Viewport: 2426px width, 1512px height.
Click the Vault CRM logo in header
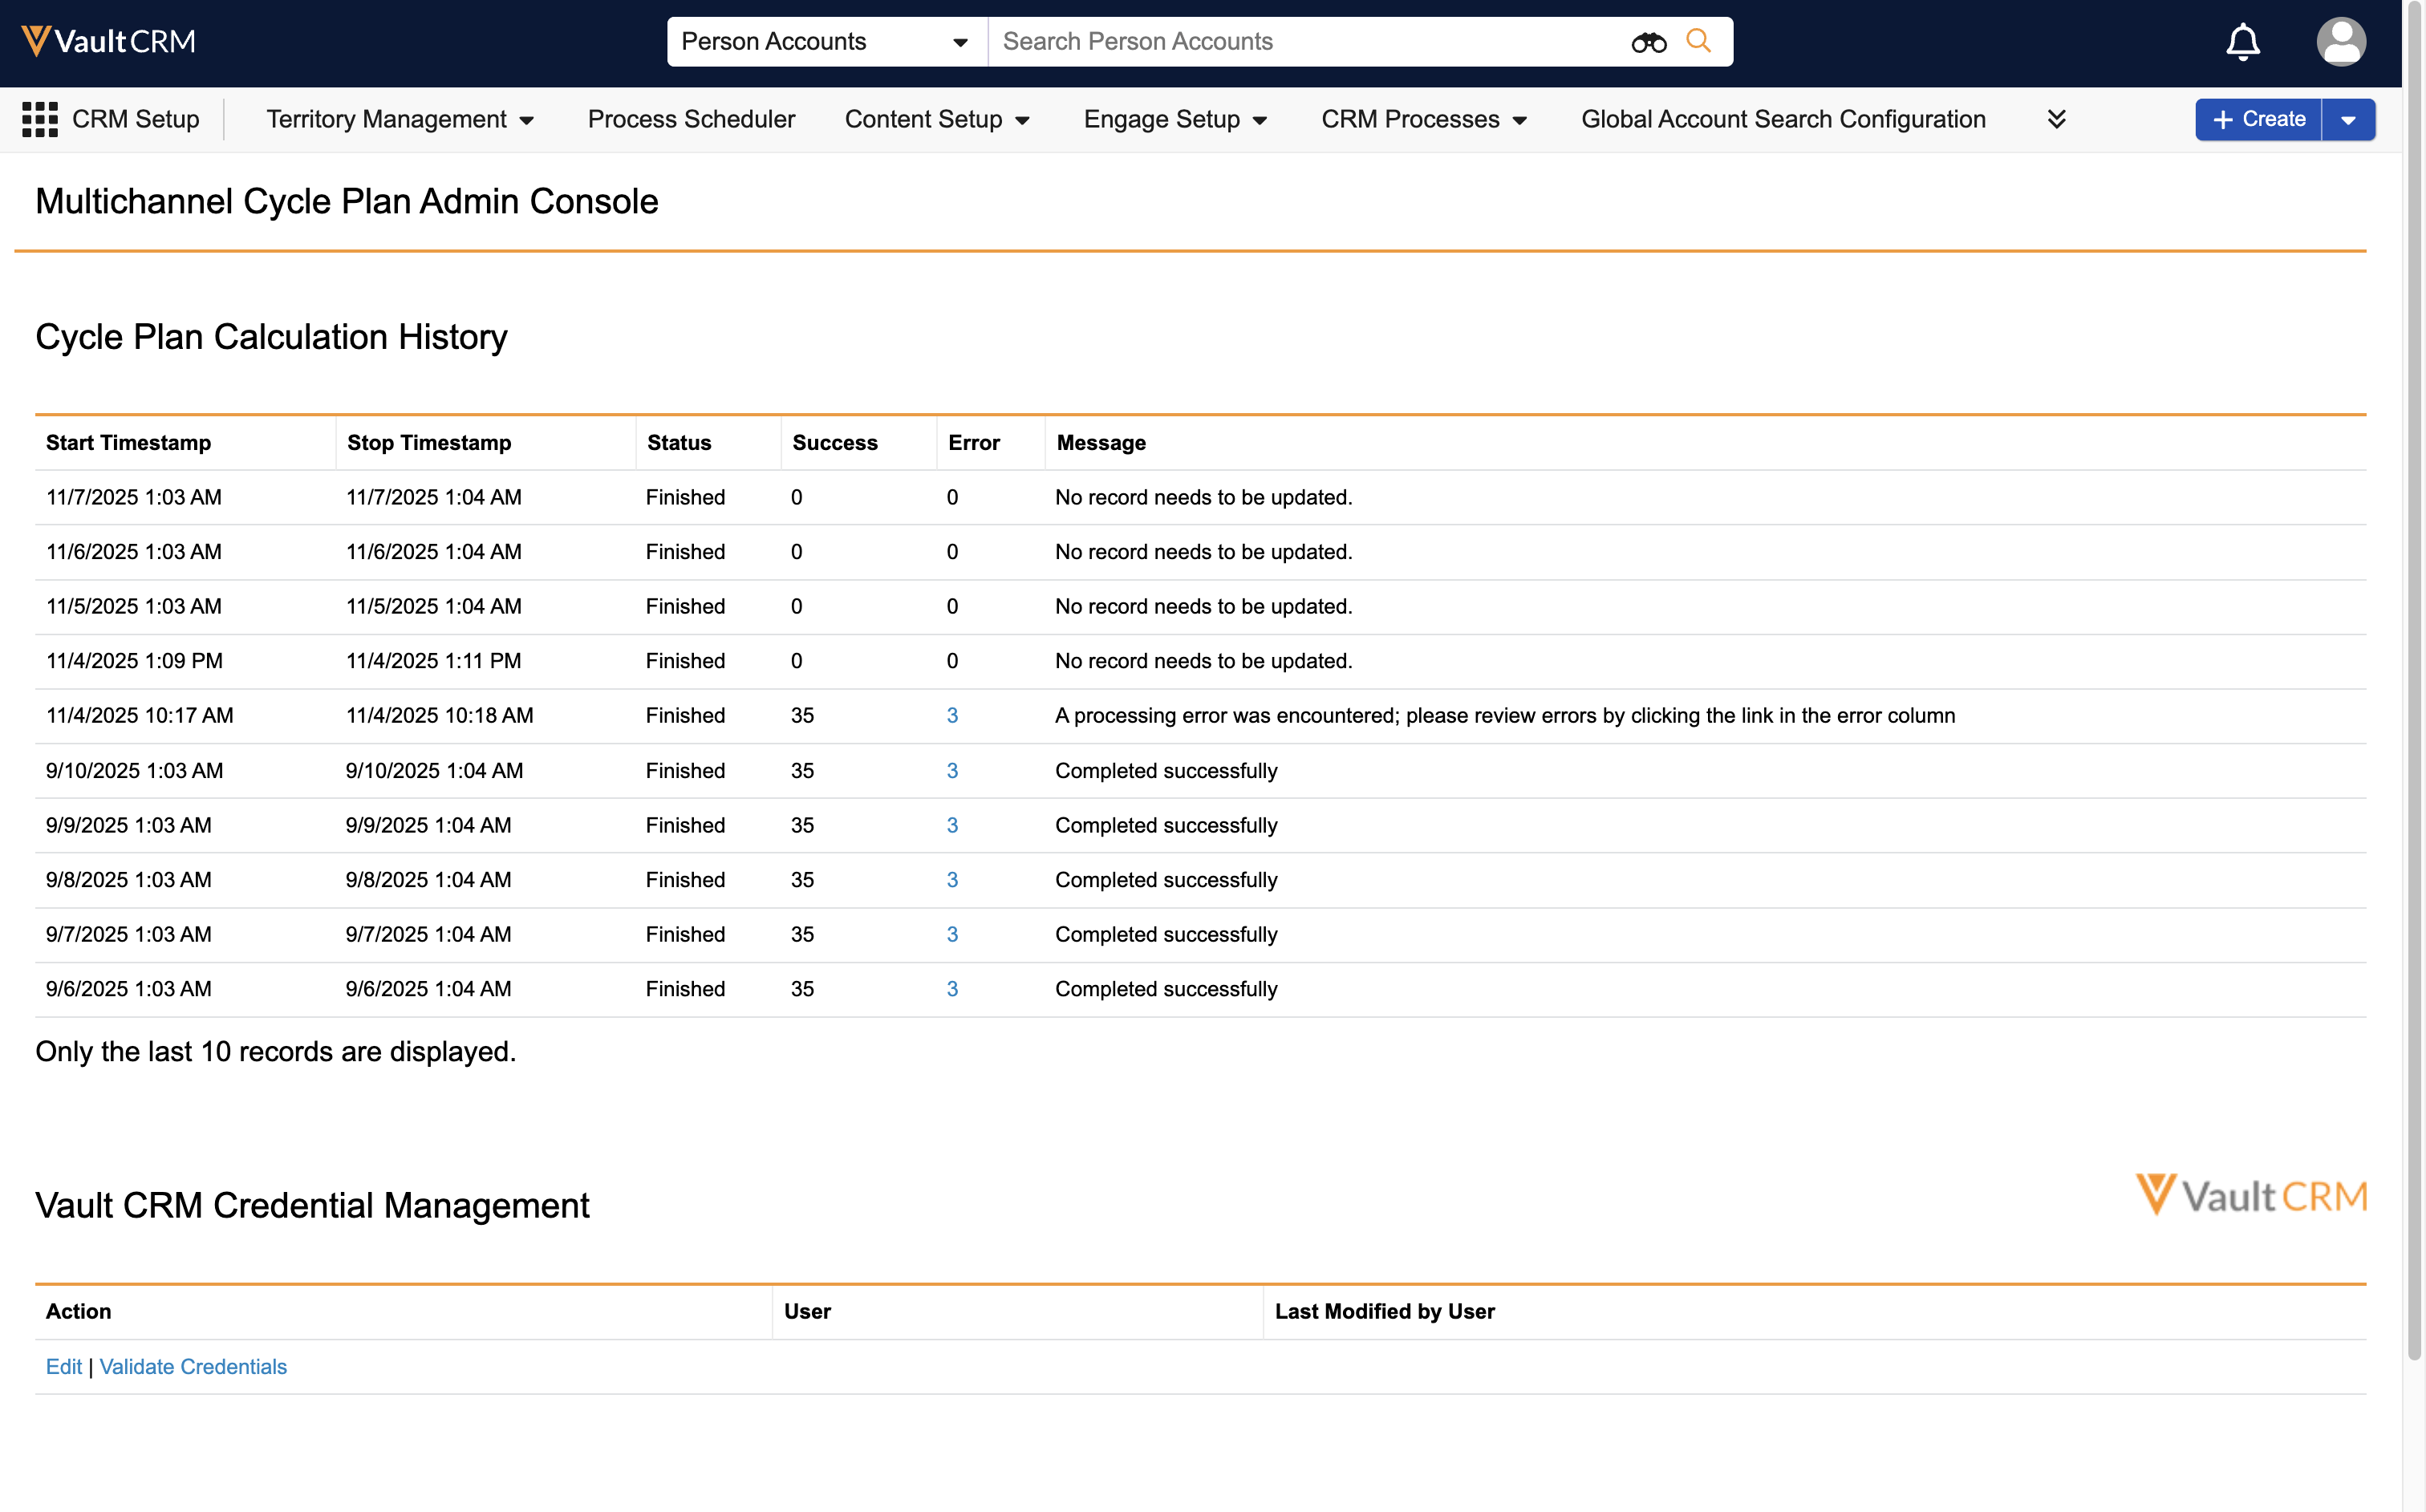(108, 41)
